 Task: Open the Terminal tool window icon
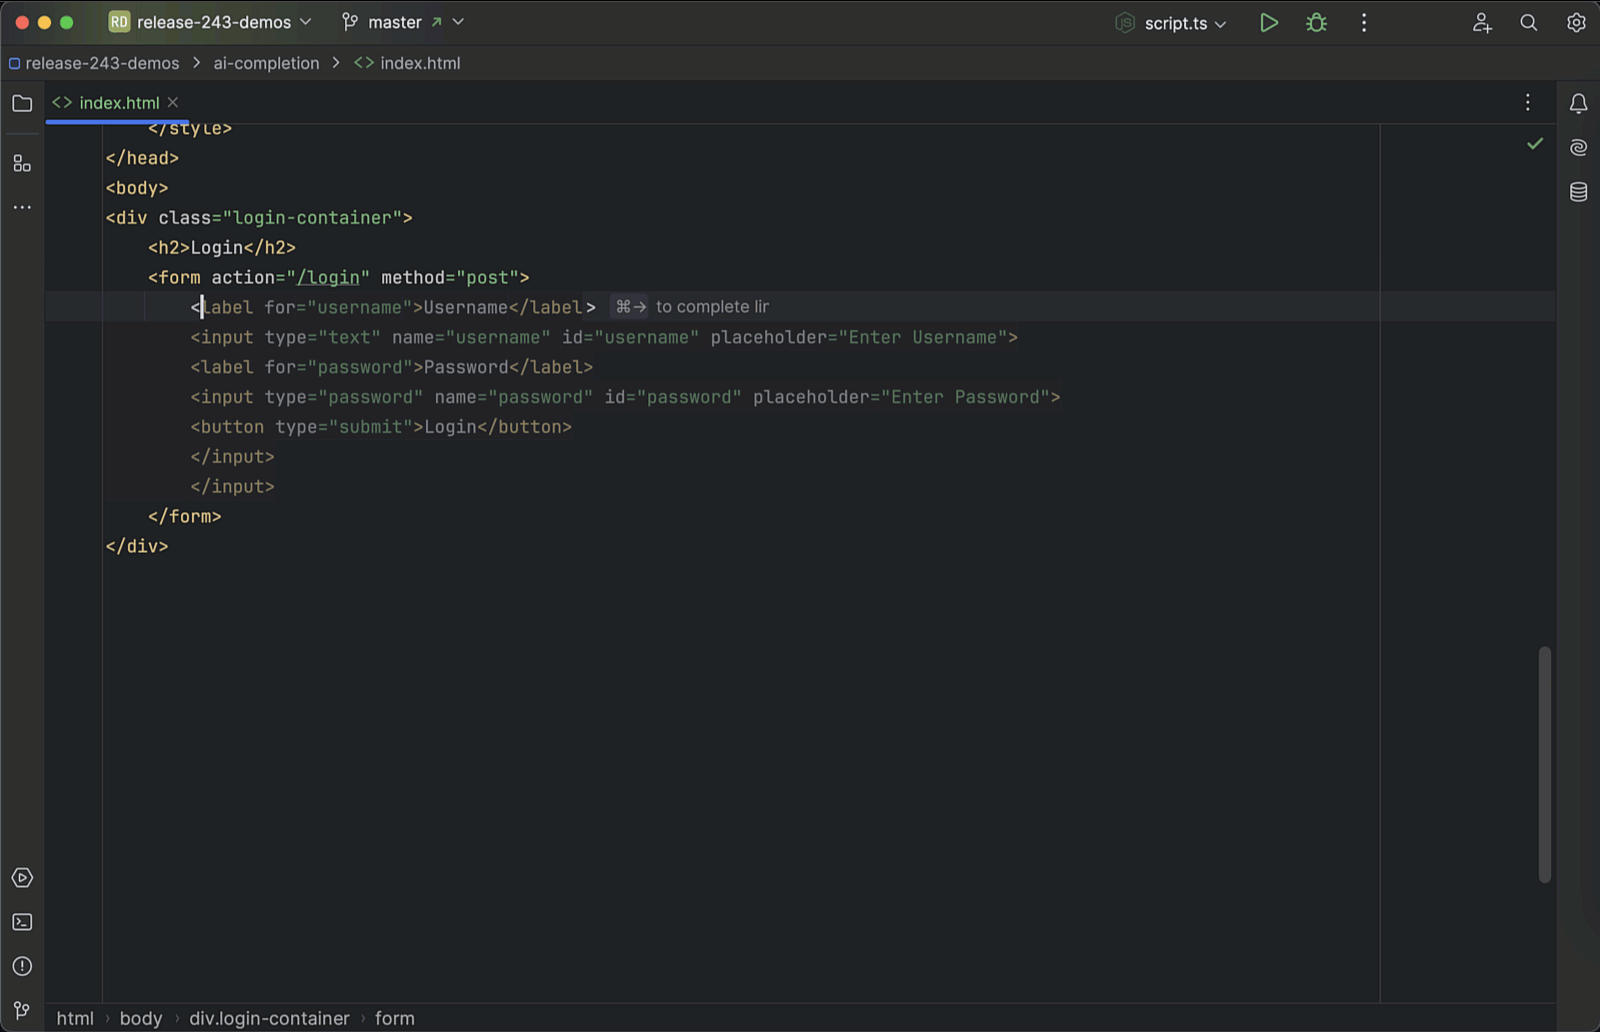[22, 922]
